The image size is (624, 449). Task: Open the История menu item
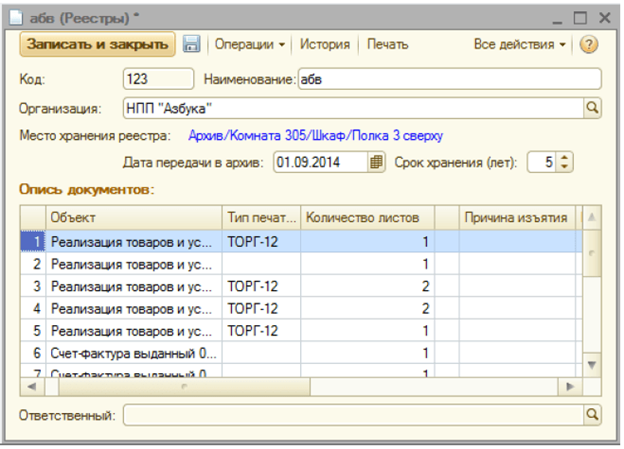pos(326,45)
